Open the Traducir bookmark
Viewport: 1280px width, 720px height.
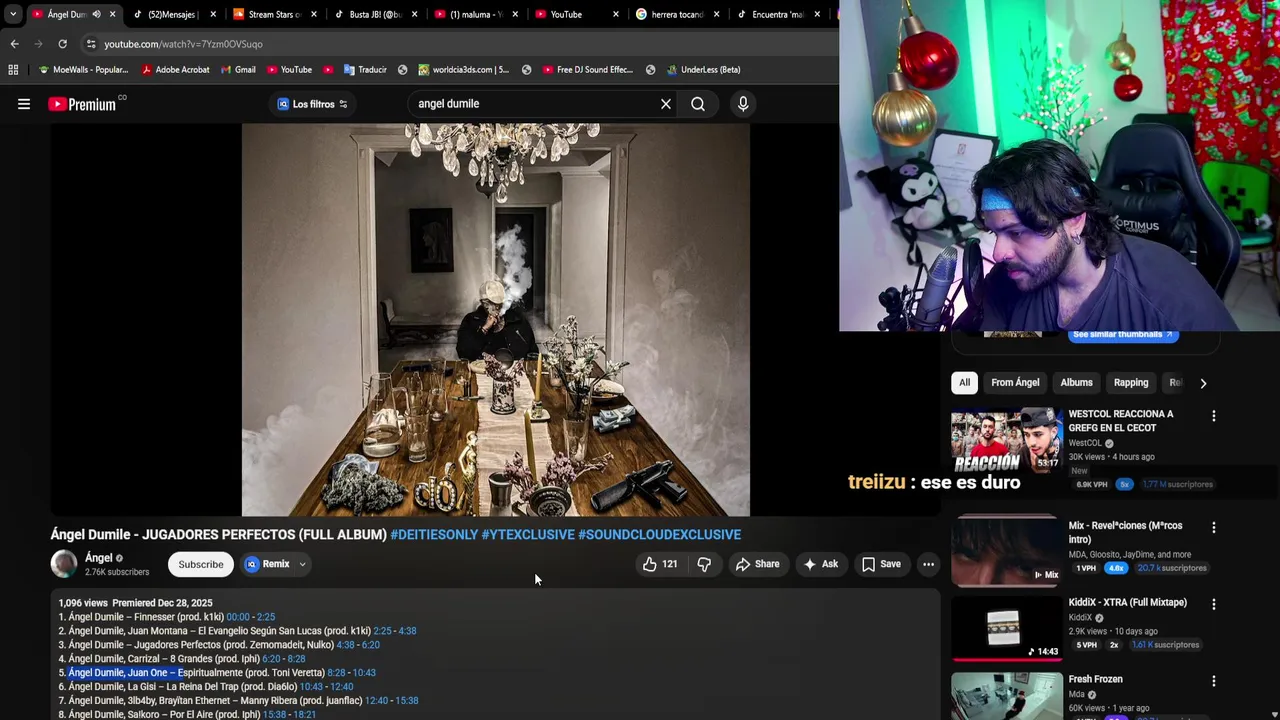tap(365, 70)
